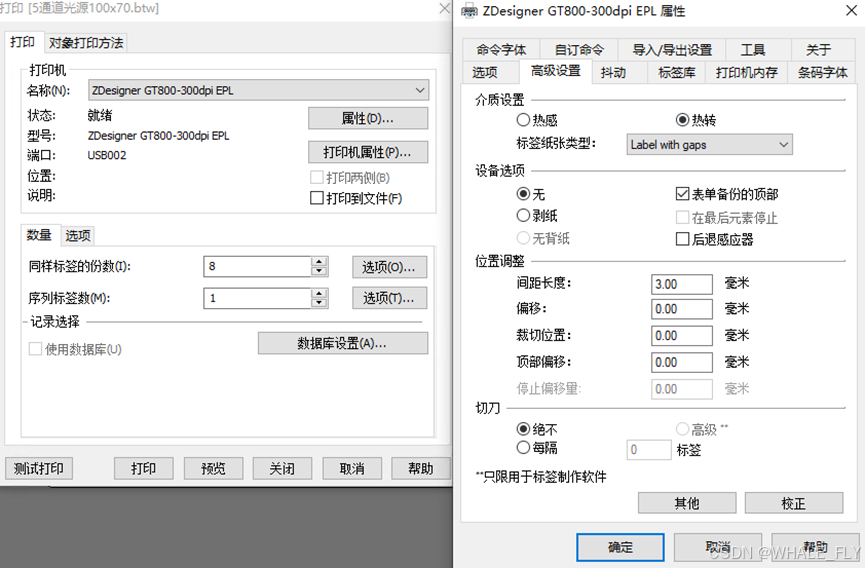Screen dimensions: 865x568
Task: Decrease the 同样标签的份数 value with down arrow
Action: click(x=319, y=271)
